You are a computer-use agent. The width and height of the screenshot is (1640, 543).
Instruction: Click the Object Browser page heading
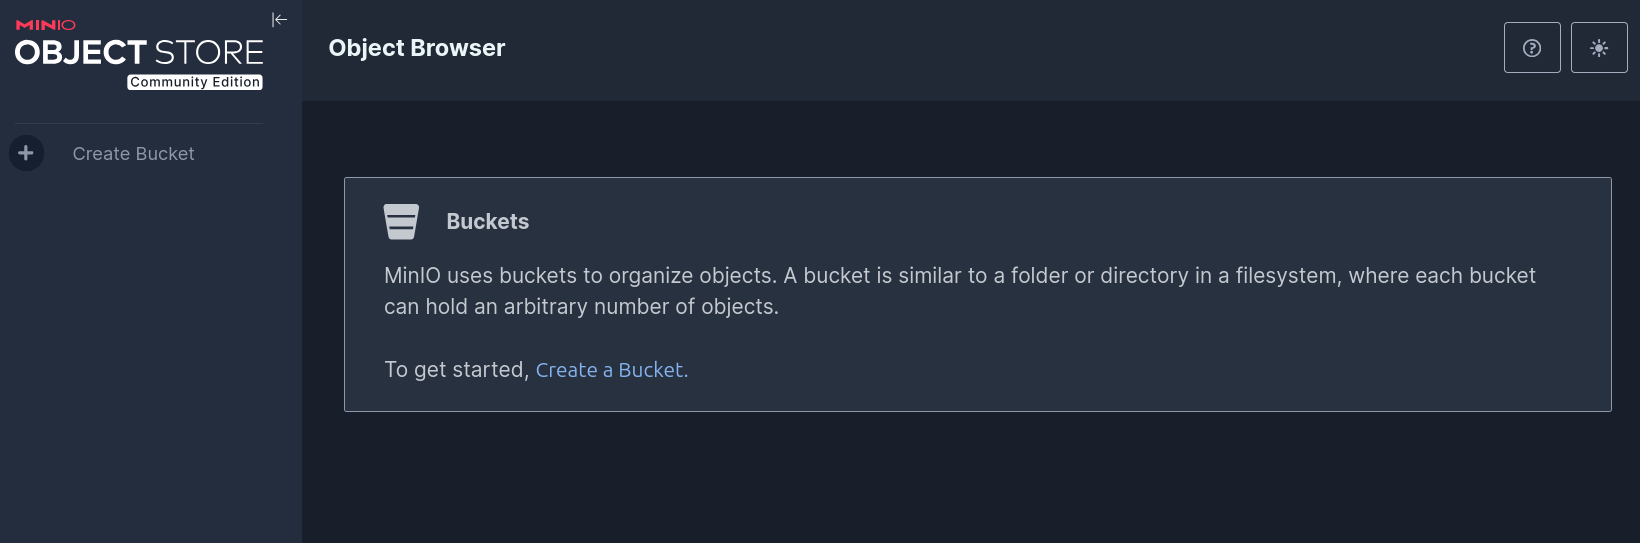coord(417,48)
